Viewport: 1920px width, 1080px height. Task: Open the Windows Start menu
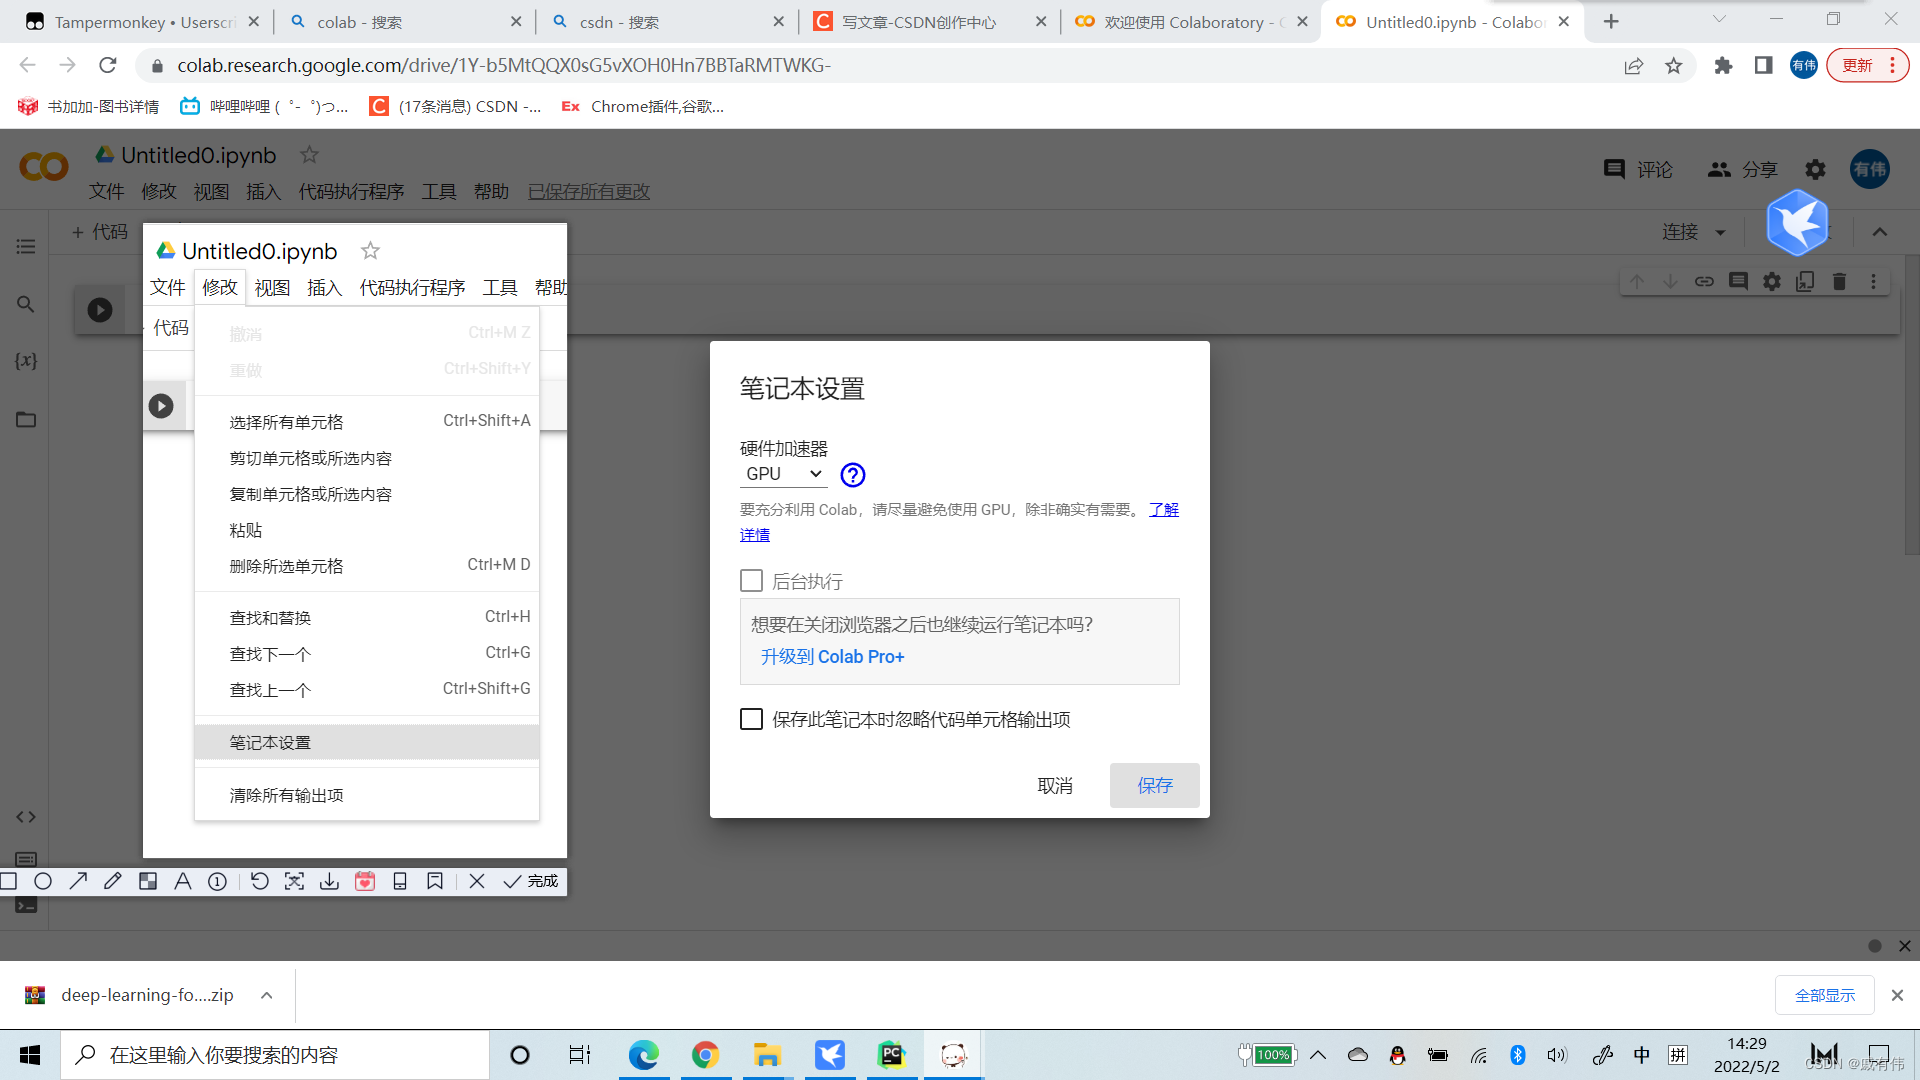click(x=30, y=1055)
